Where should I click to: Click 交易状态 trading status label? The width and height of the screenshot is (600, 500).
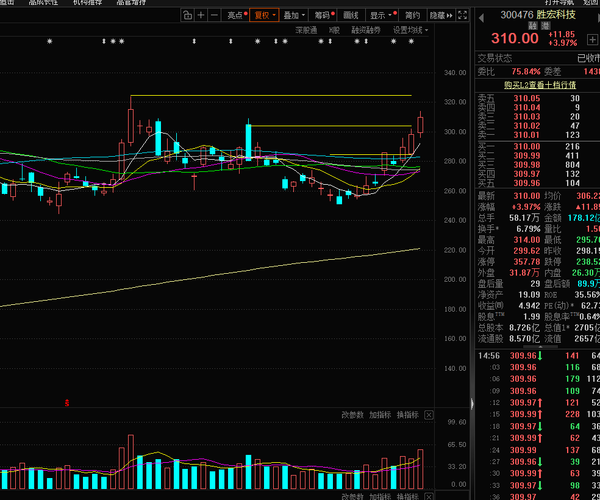coord(494,58)
